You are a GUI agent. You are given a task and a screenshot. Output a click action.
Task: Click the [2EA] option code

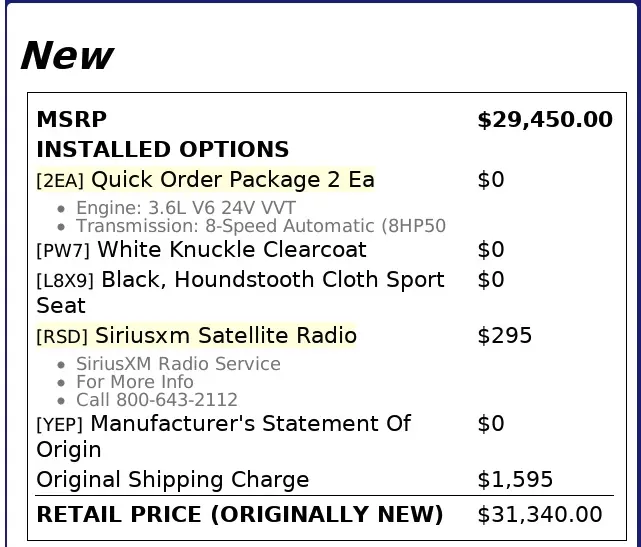pyautogui.click(x=60, y=181)
